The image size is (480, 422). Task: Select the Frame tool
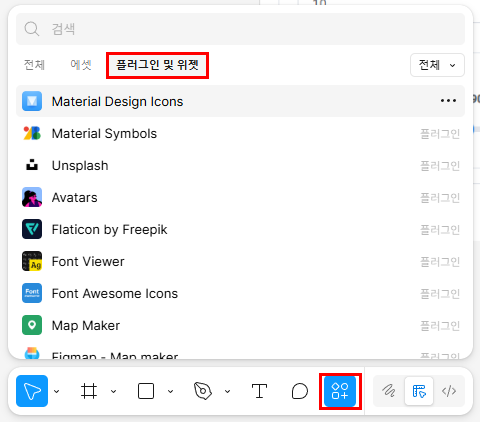pyautogui.click(x=89, y=391)
